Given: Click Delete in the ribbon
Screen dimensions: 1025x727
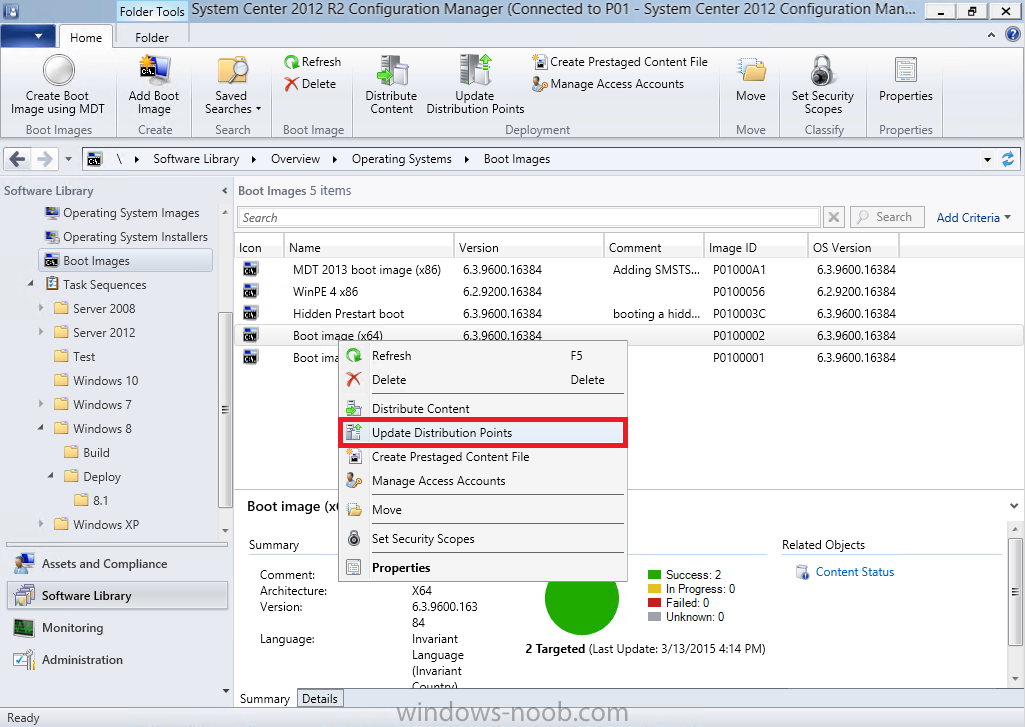Looking at the screenshot, I should [311, 84].
